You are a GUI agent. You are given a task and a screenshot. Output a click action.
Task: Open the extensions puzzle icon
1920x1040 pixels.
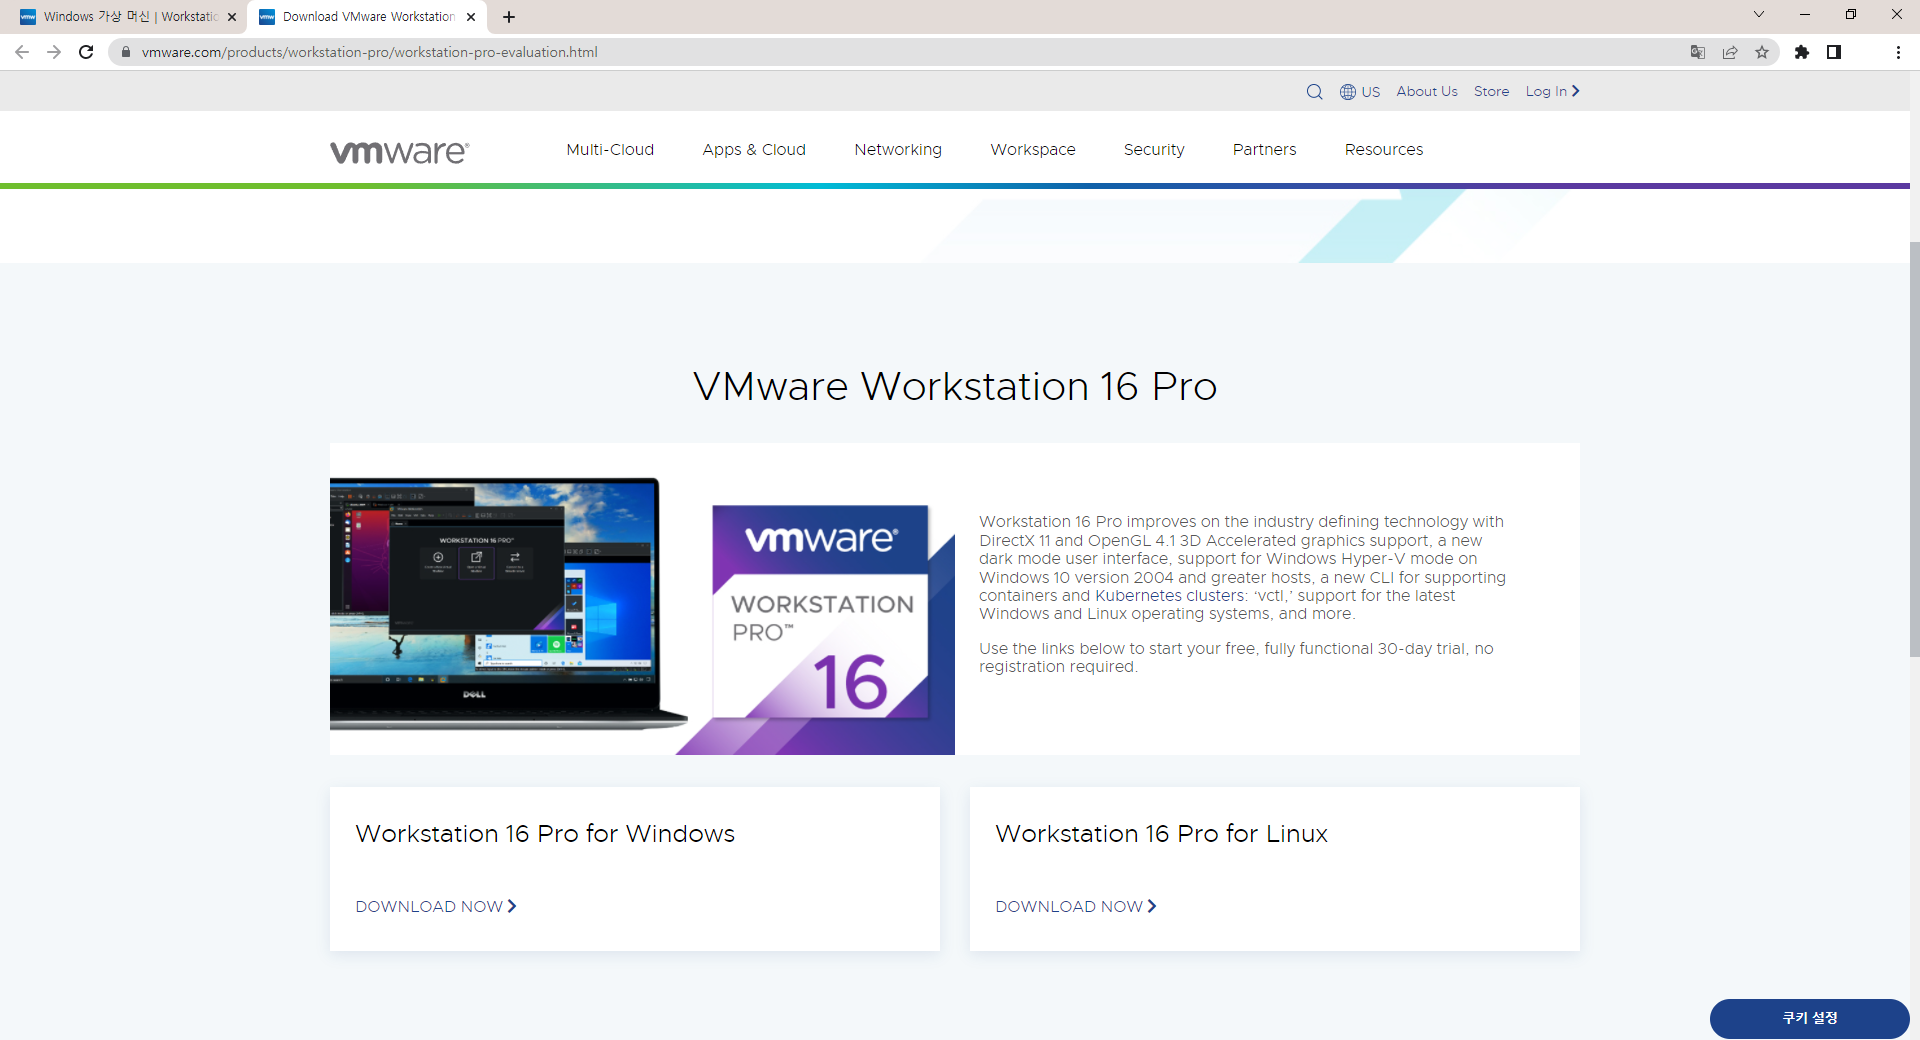[1802, 52]
